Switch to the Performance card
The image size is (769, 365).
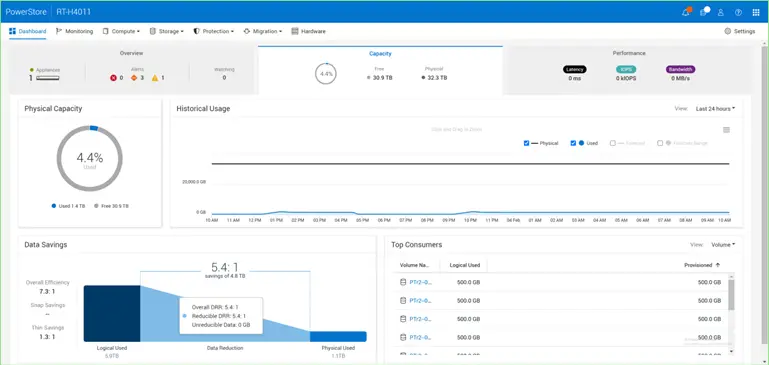click(628, 70)
